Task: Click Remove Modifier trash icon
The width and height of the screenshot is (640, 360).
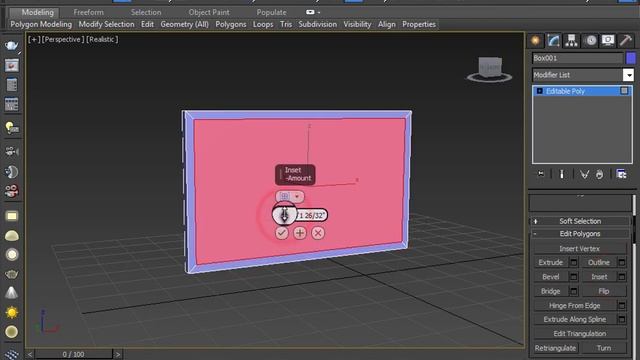Action: pyautogui.click(x=599, y=174)
